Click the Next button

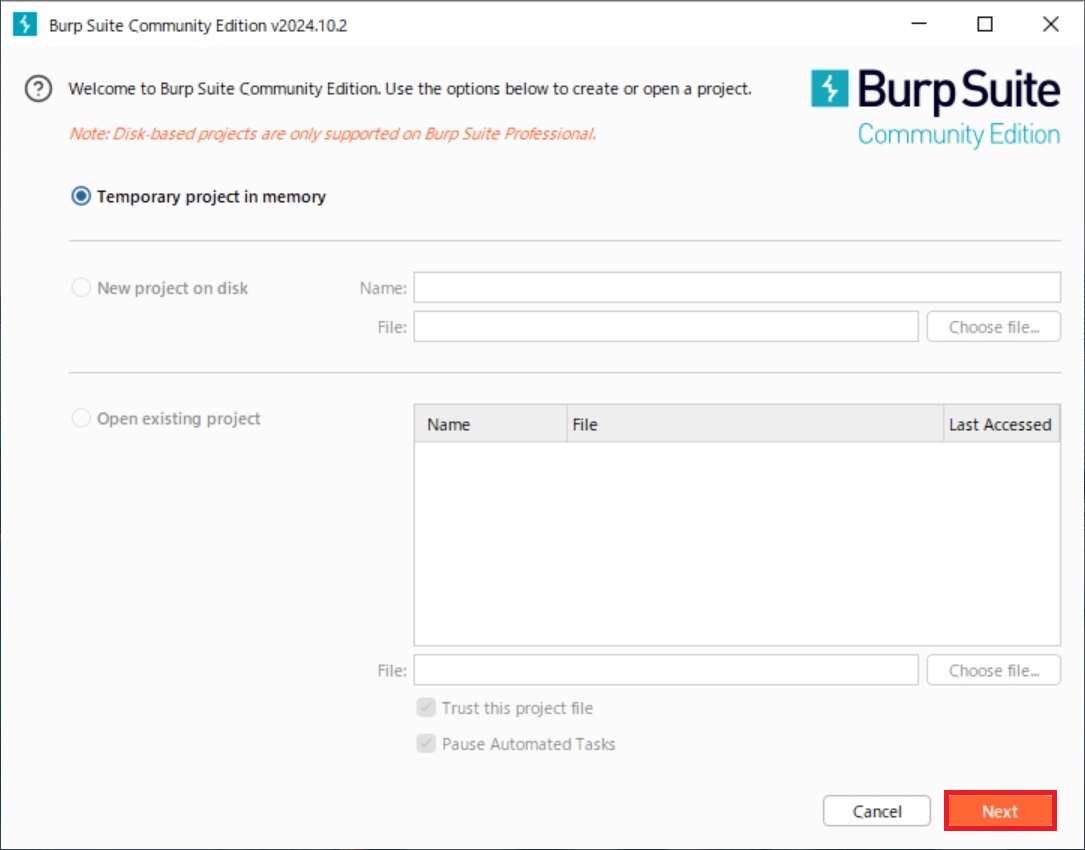coord(1000,811)
